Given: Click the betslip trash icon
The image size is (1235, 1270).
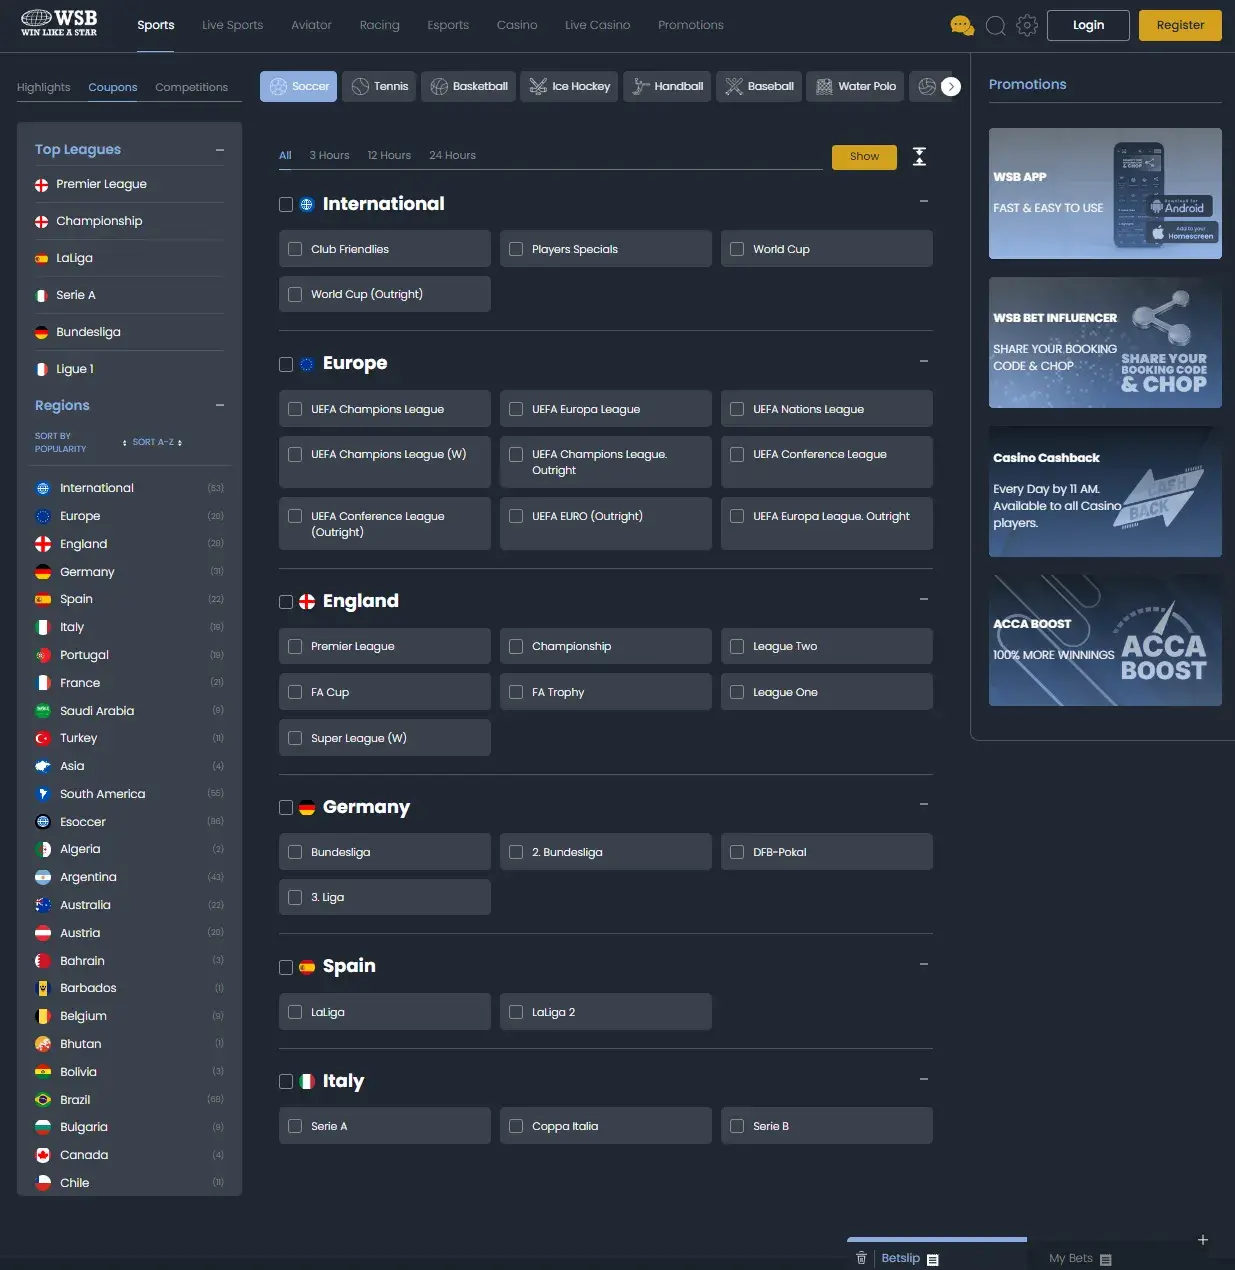Looking at the screenshot, I should [861, 1258].
